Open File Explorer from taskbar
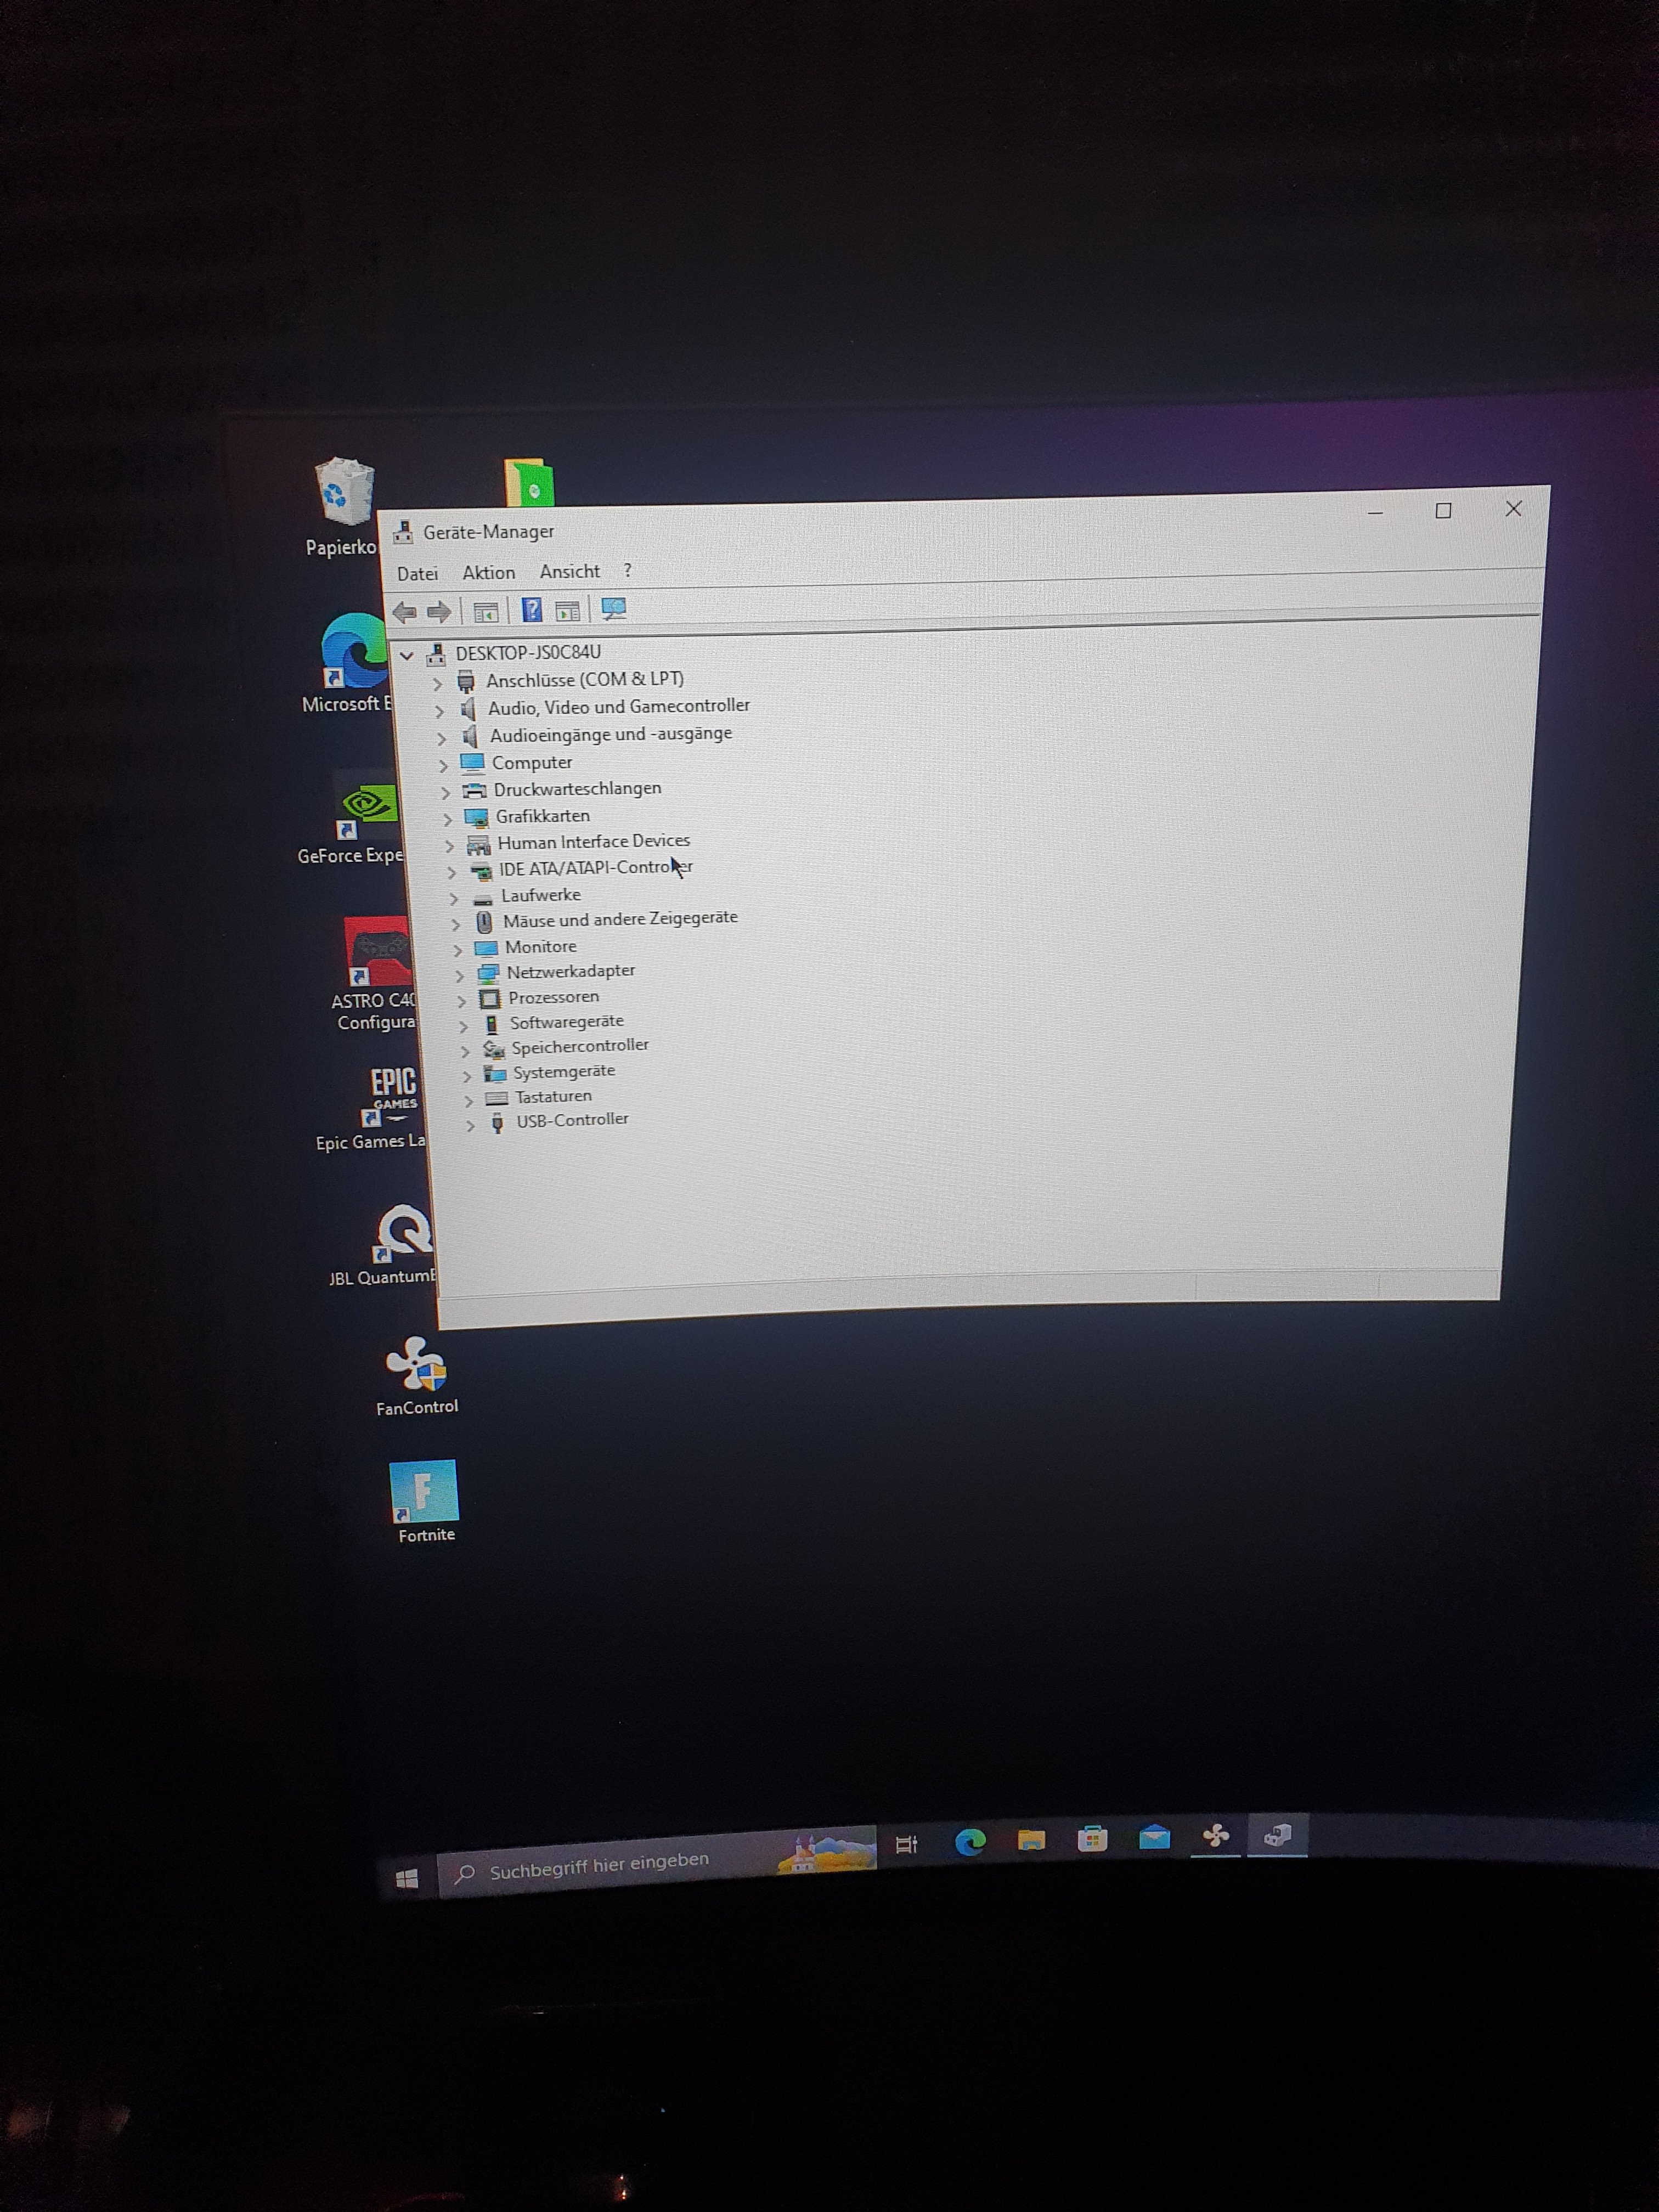Screen dimensions: 1659x2212 click(x=1031, y=1840)
